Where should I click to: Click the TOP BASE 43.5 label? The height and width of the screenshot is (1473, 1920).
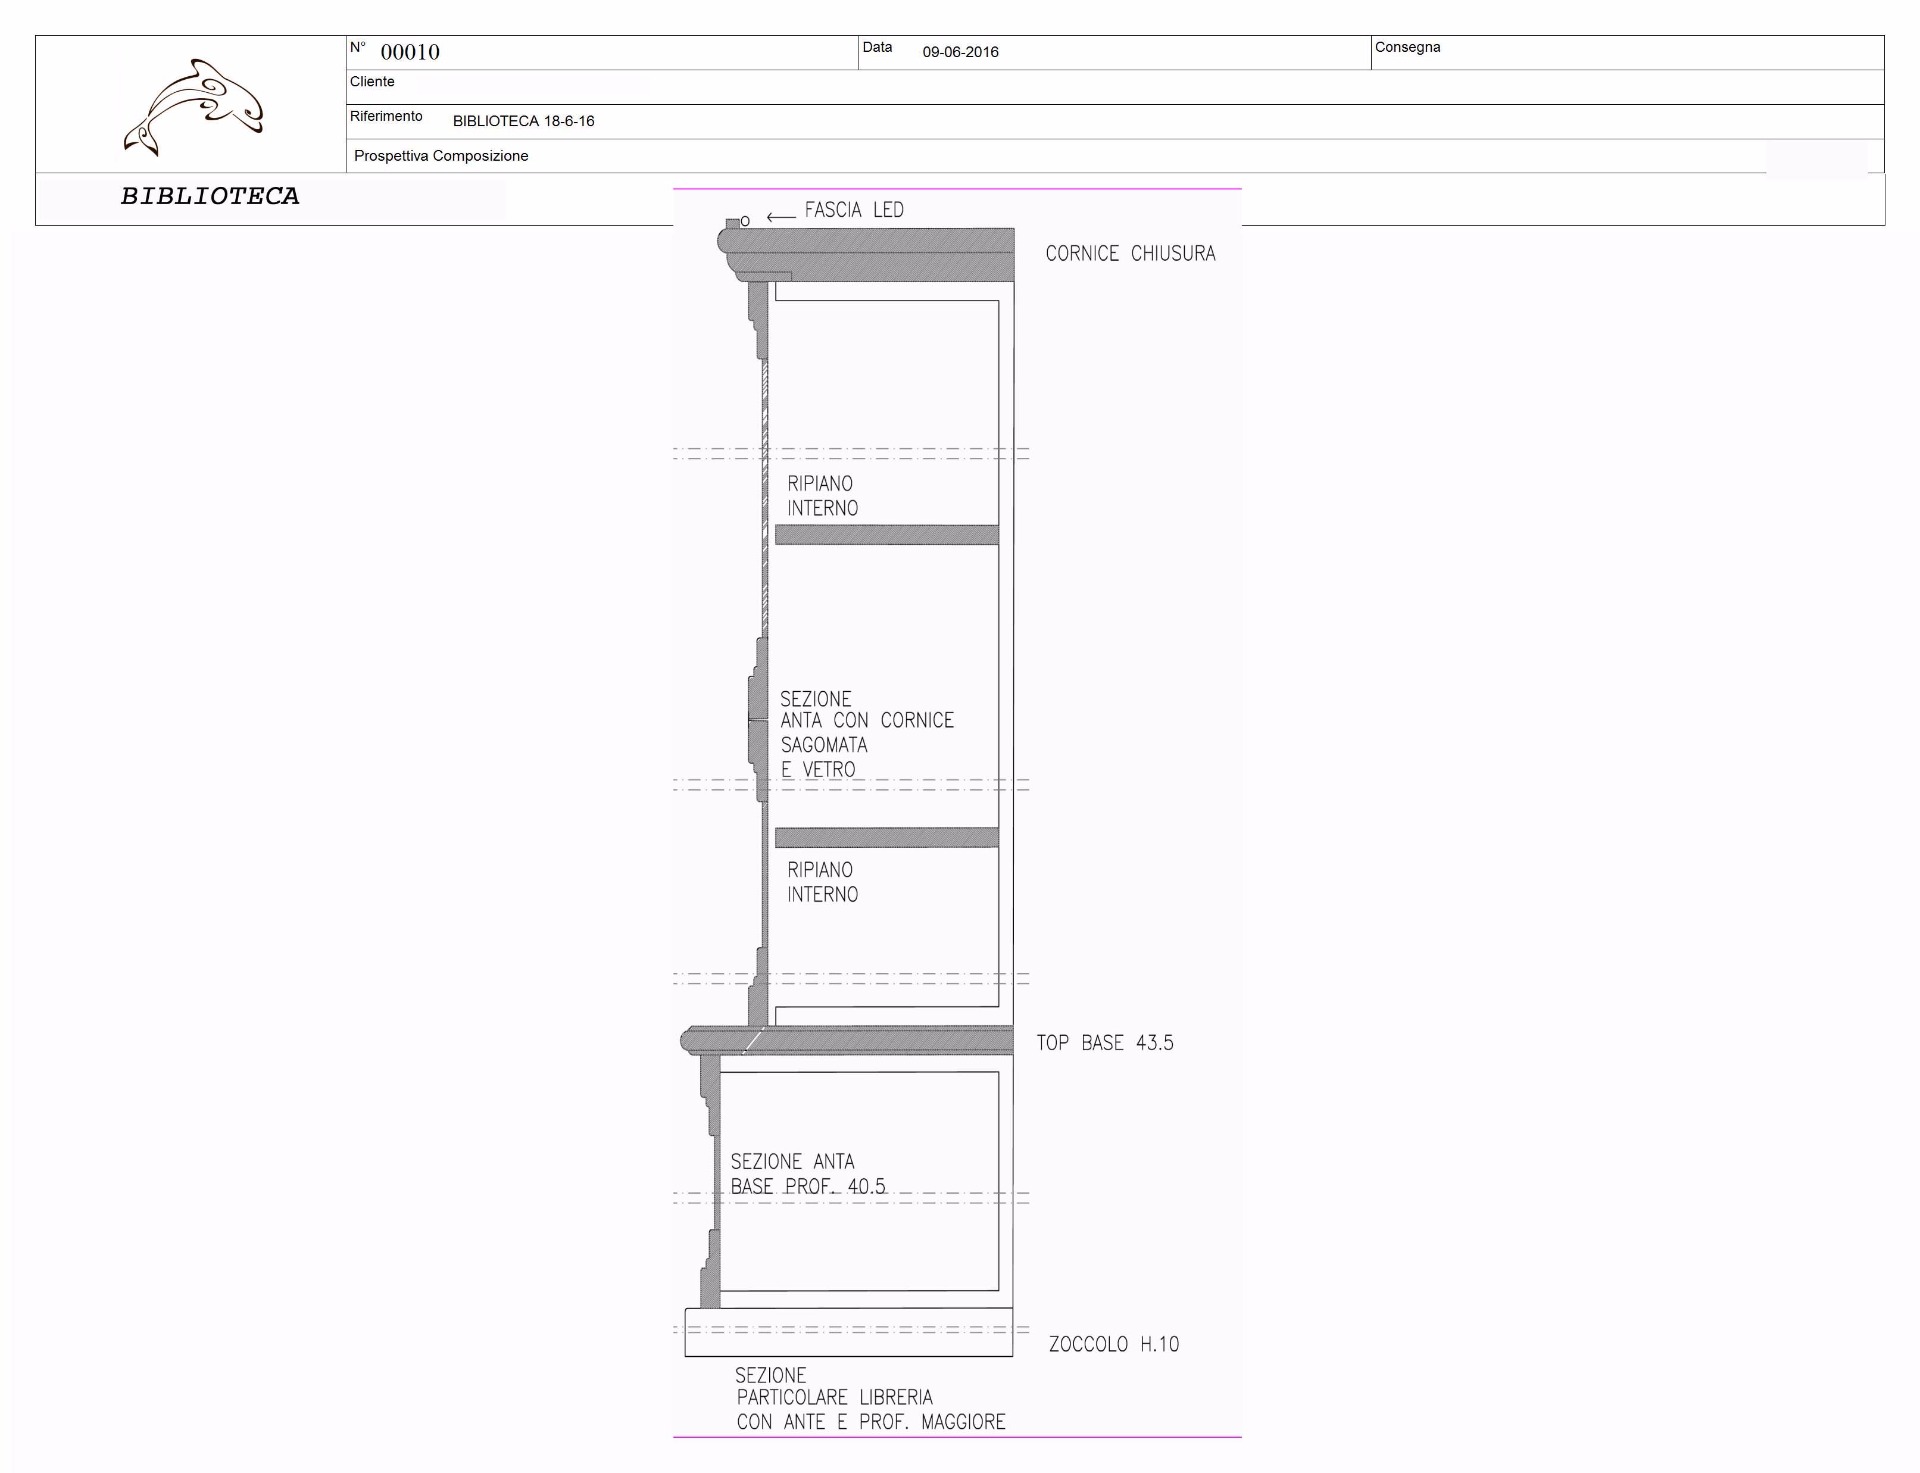[1105, 1043]
